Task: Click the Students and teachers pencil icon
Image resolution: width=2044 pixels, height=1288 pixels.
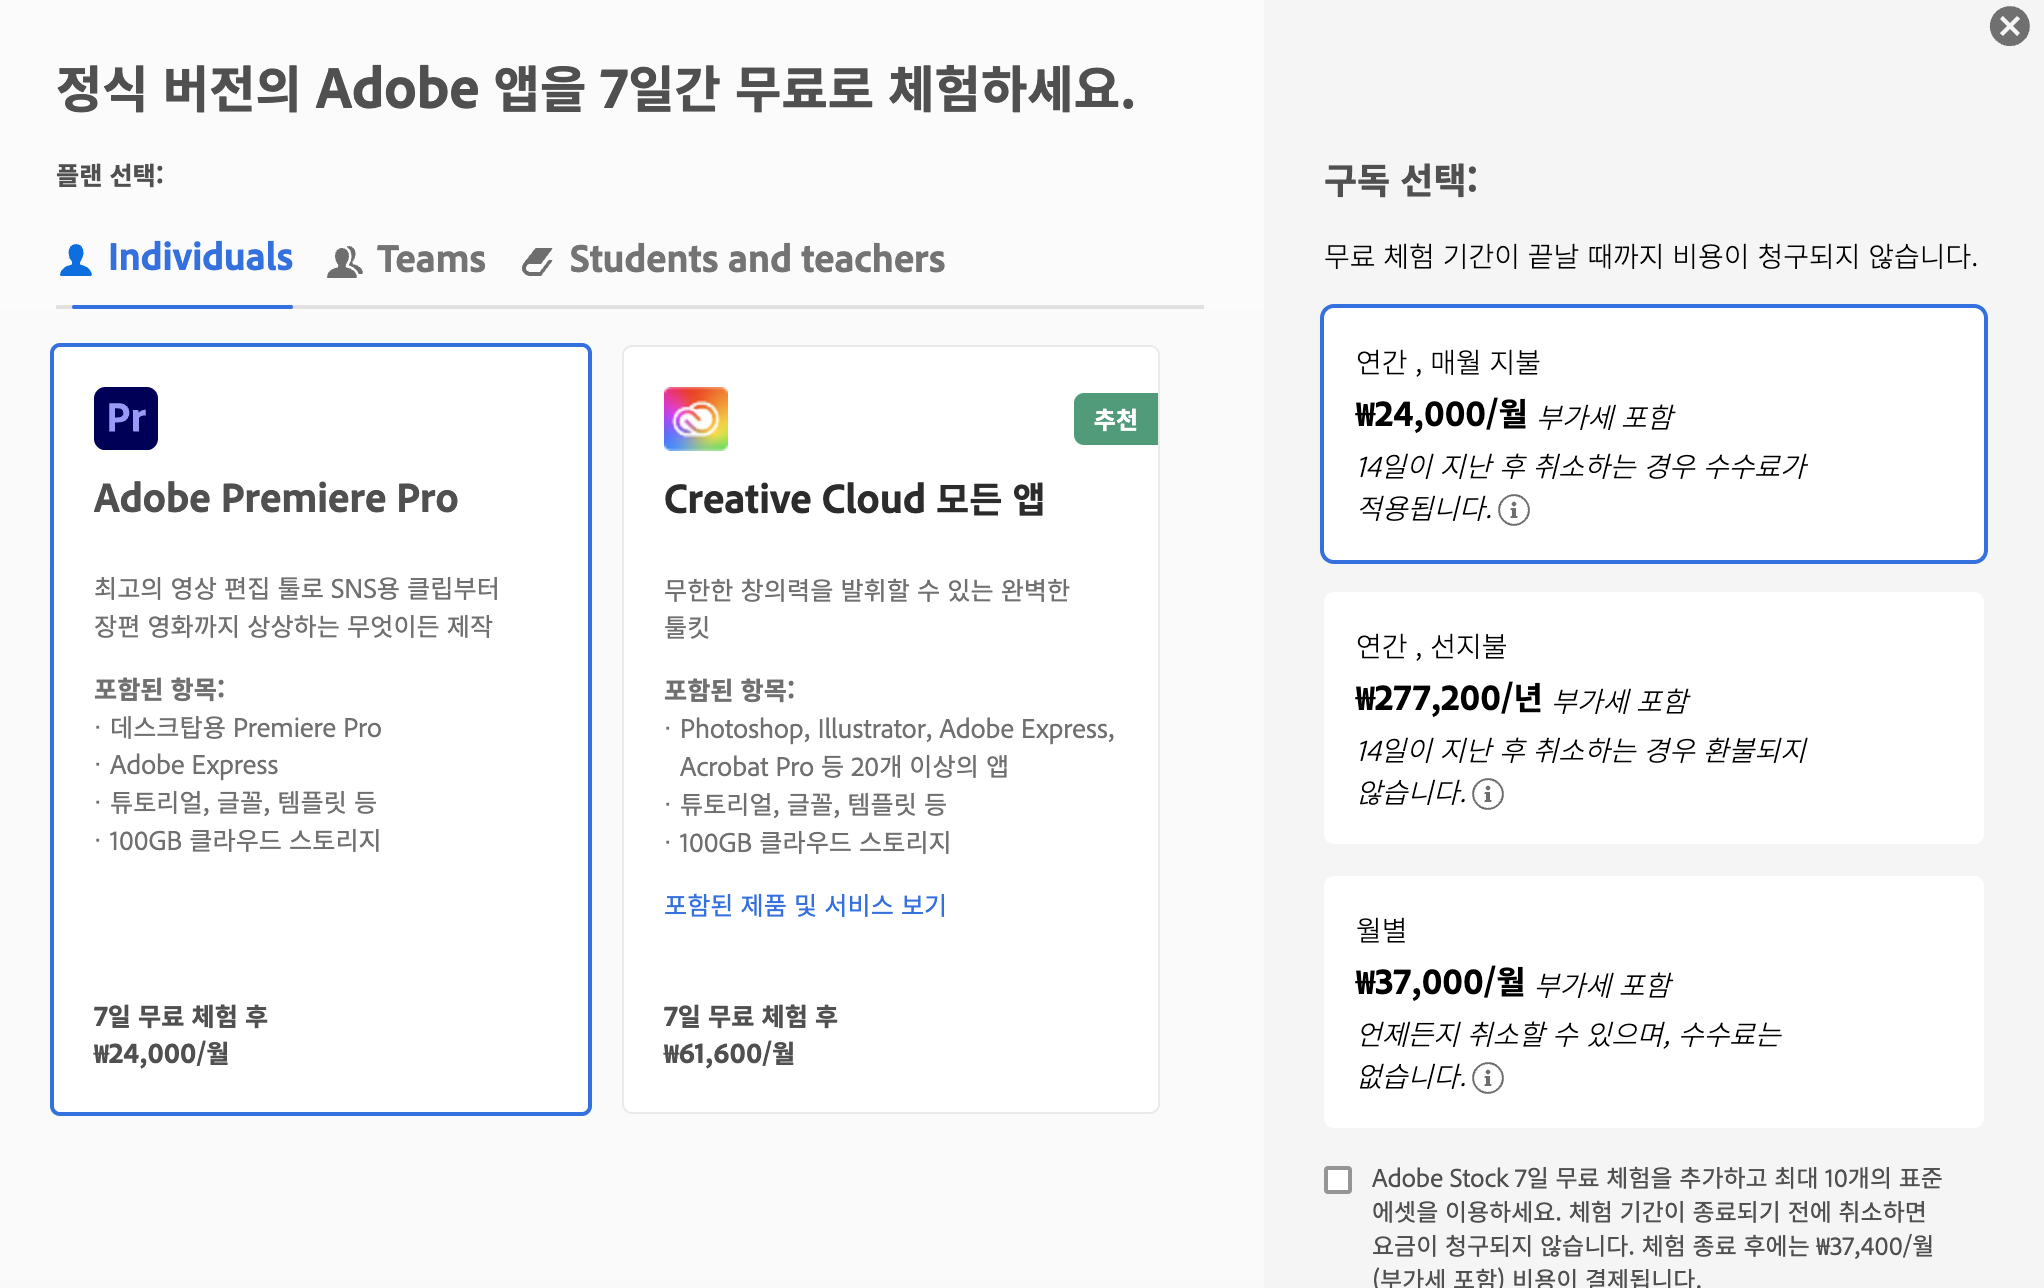Action: pos(537,262)
